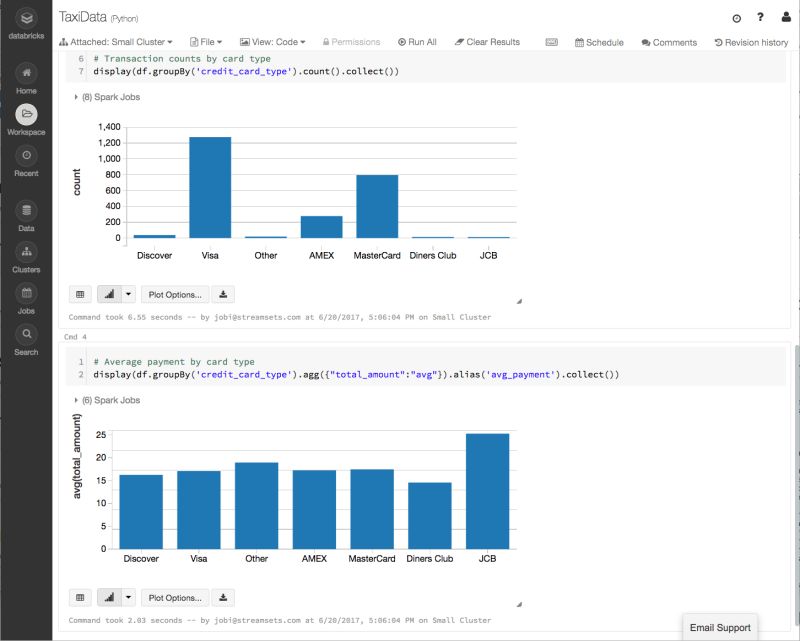The width and height of the screenshot is (800, 641).
Task: Open the Data panel from the sidebar
Action: click(27, 212)
